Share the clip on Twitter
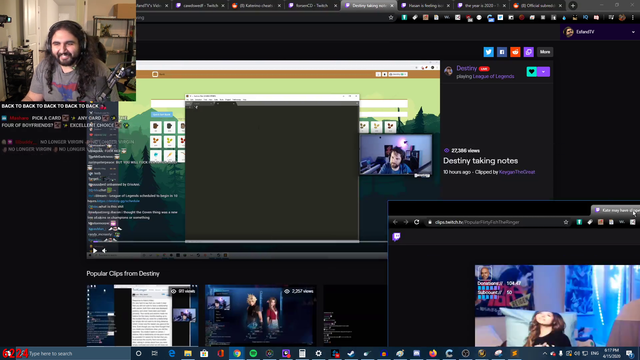 click(488, 52)
